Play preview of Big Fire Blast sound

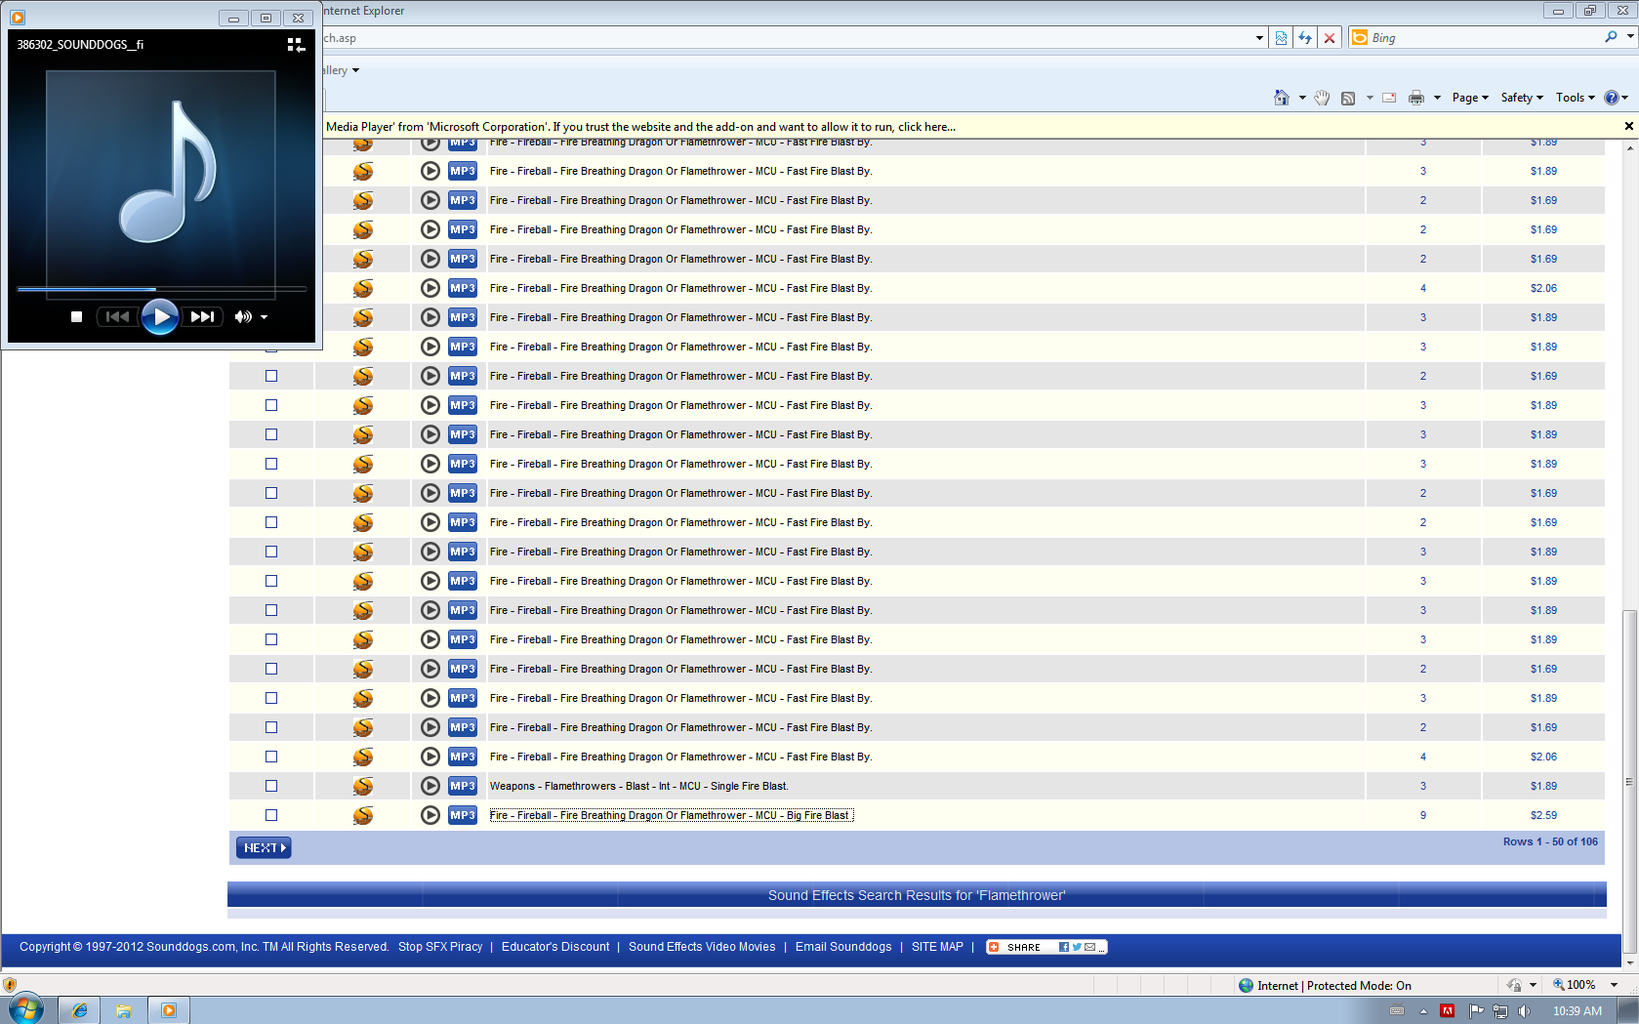click(x=430, y=815)
